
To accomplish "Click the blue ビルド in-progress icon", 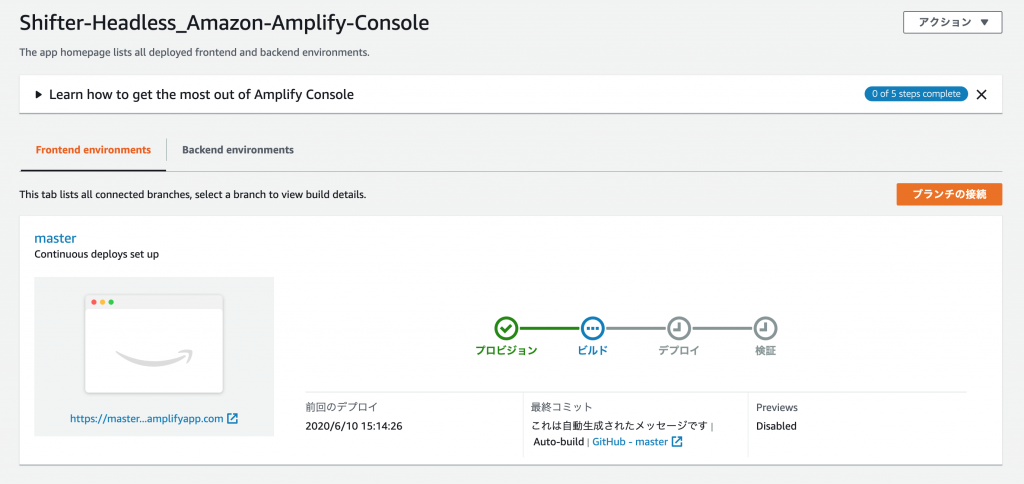I will tap(592, 328).
